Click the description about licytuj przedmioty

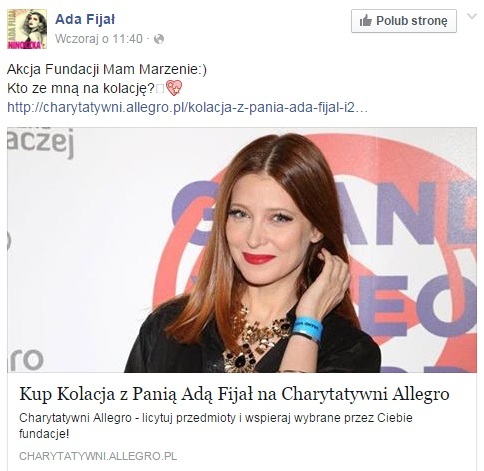[216, 426]
